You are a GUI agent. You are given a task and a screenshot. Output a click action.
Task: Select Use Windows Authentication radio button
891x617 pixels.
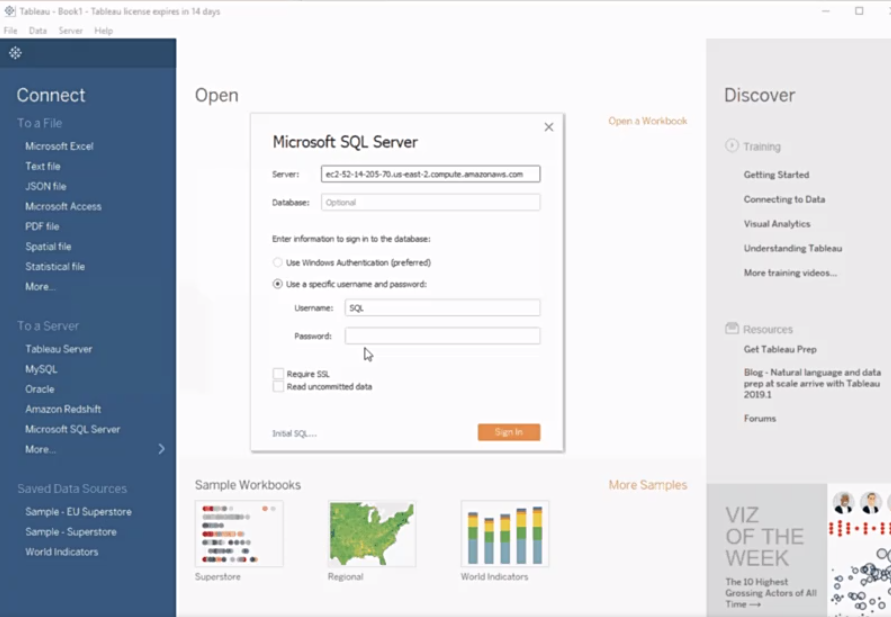pos(277,262)
